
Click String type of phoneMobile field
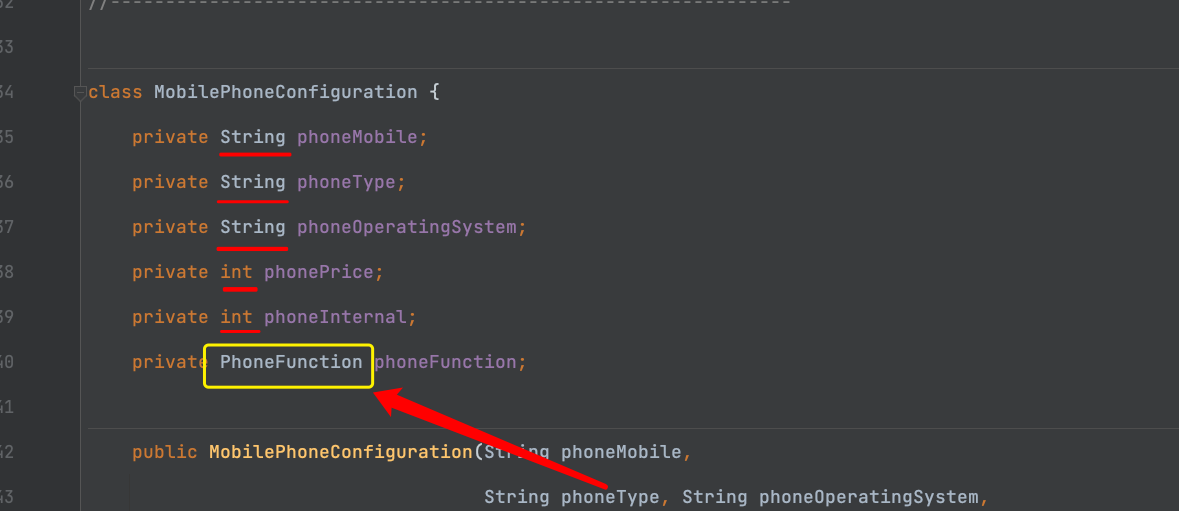coord(253,137)
